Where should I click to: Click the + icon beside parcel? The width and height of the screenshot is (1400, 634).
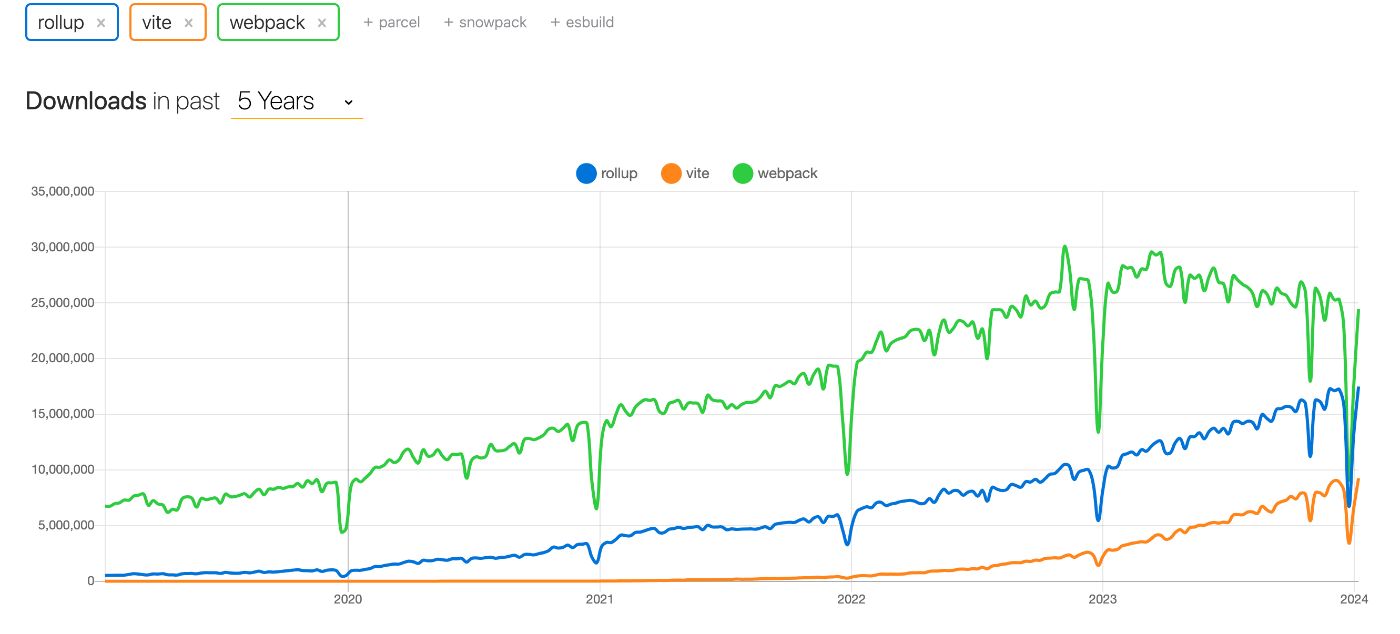pos(368,22)
